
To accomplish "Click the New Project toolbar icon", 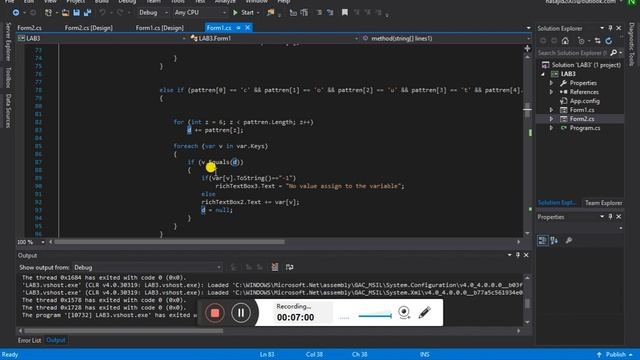I will (x=48, y=13).
